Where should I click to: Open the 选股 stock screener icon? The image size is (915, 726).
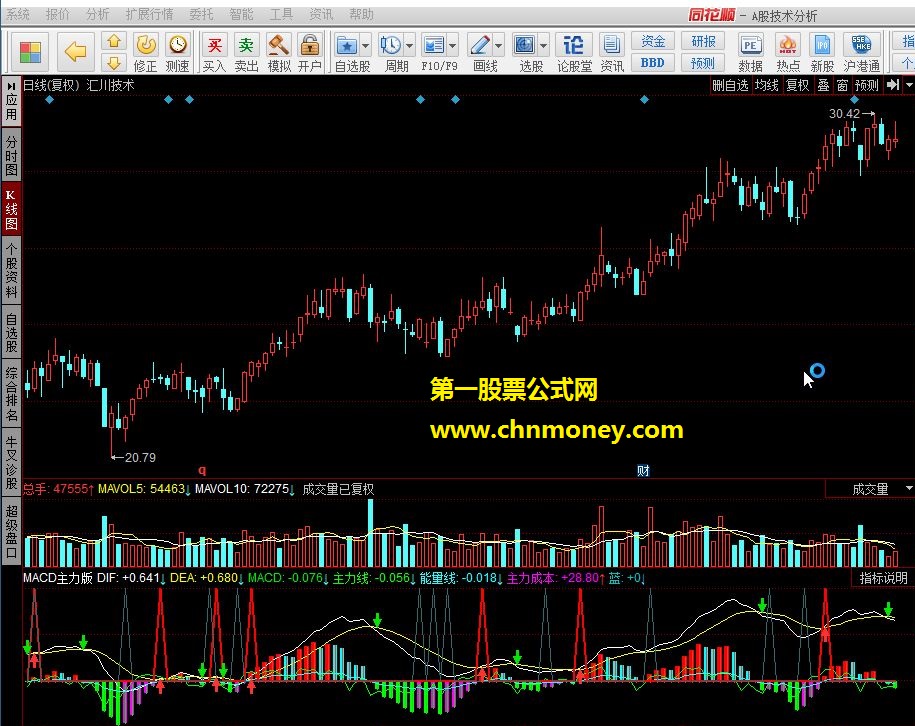tap(525, 46)
